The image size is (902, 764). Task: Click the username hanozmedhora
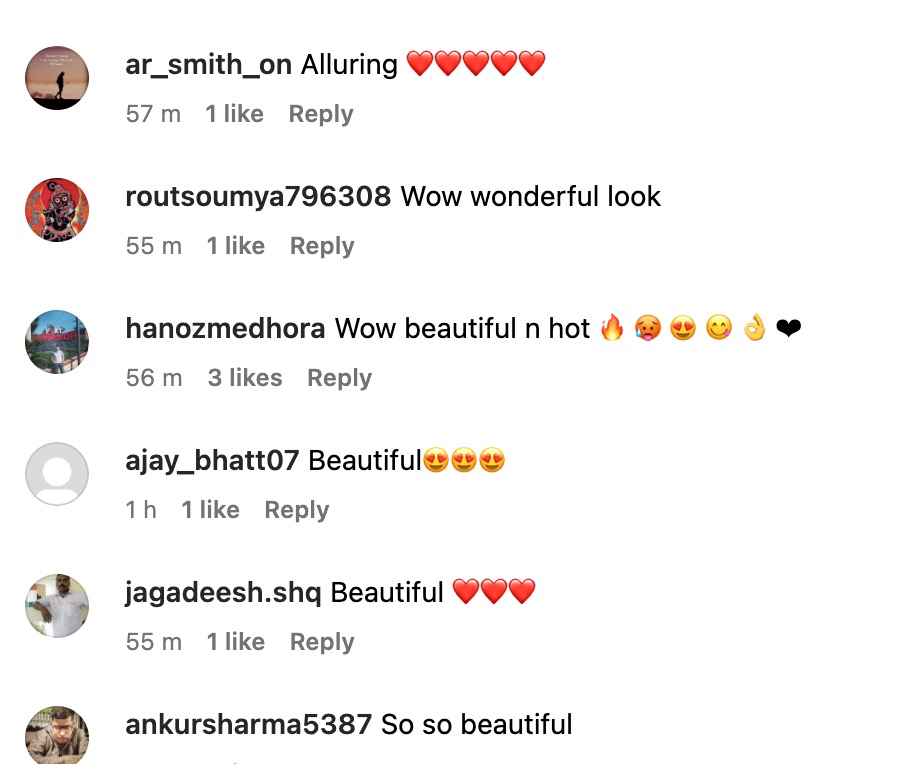click(x=226, y=328)
